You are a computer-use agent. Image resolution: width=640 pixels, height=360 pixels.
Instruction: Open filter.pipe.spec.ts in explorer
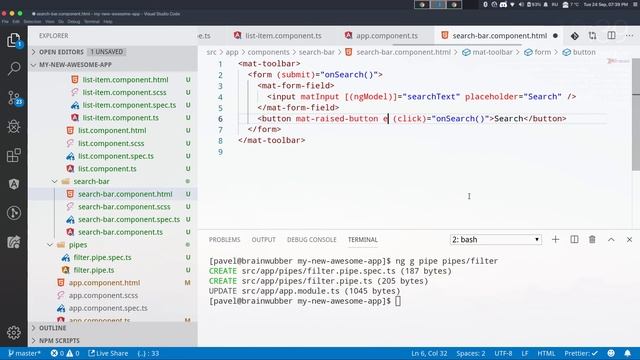point(102,258)
